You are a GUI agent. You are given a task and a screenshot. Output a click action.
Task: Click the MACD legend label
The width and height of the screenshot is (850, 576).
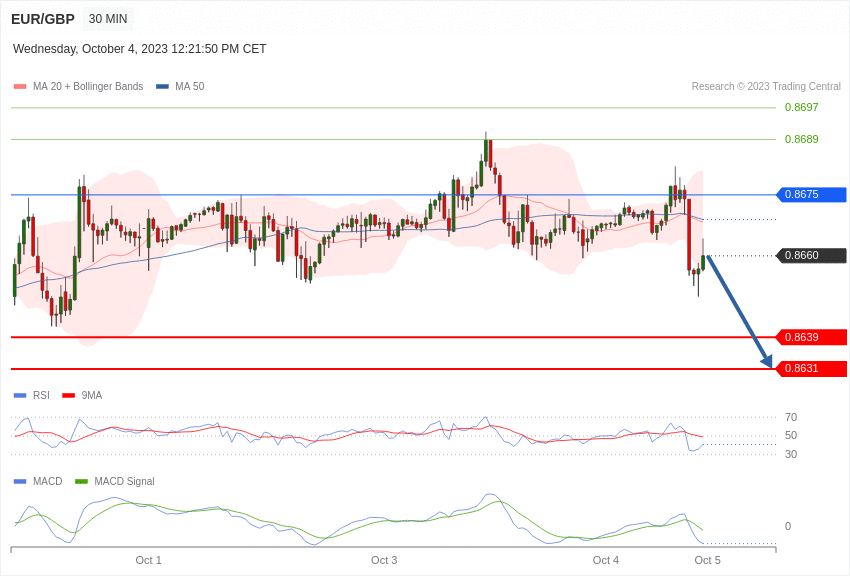[48, 481]
